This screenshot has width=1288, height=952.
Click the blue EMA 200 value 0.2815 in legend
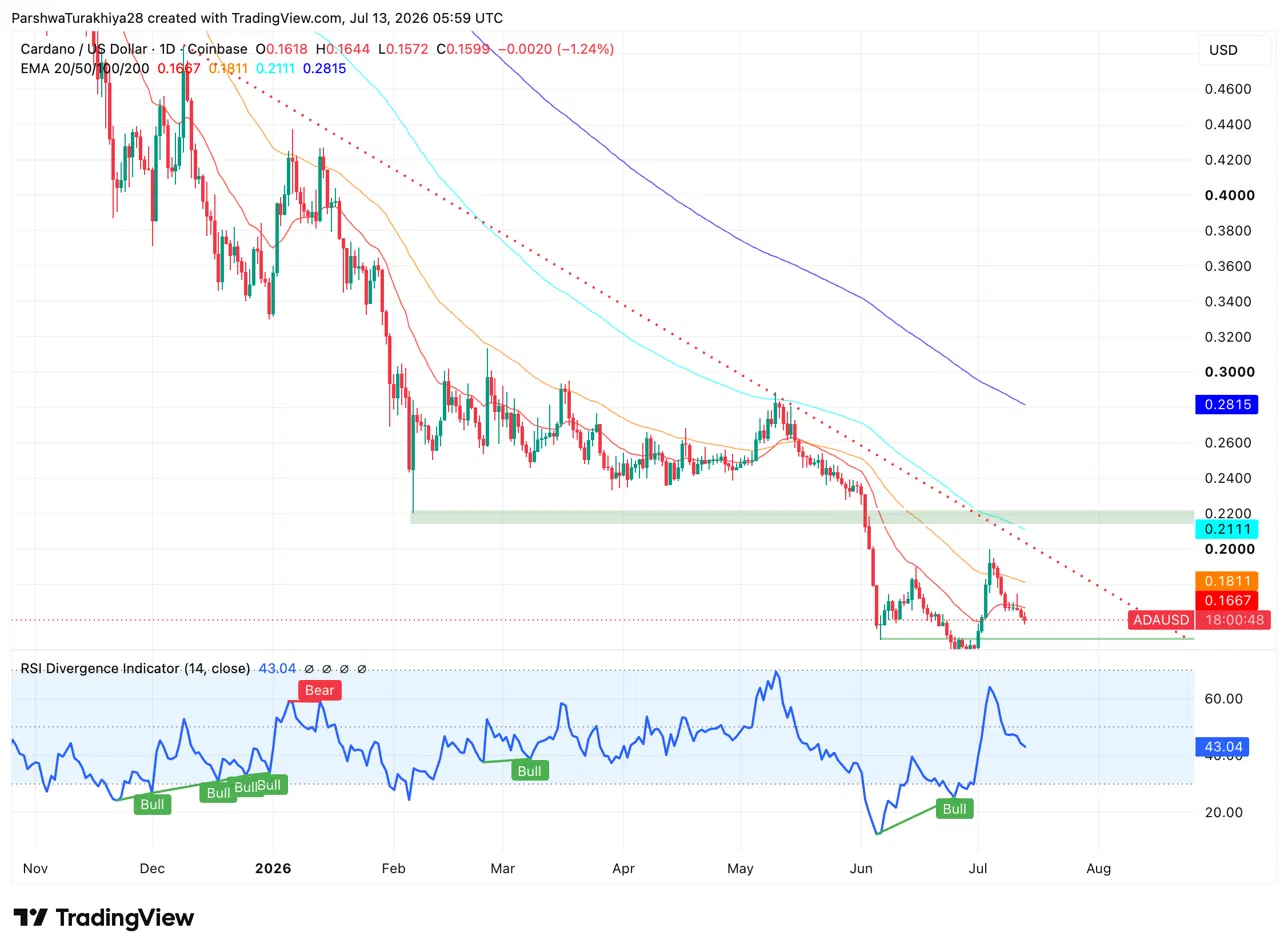point(324,67)
